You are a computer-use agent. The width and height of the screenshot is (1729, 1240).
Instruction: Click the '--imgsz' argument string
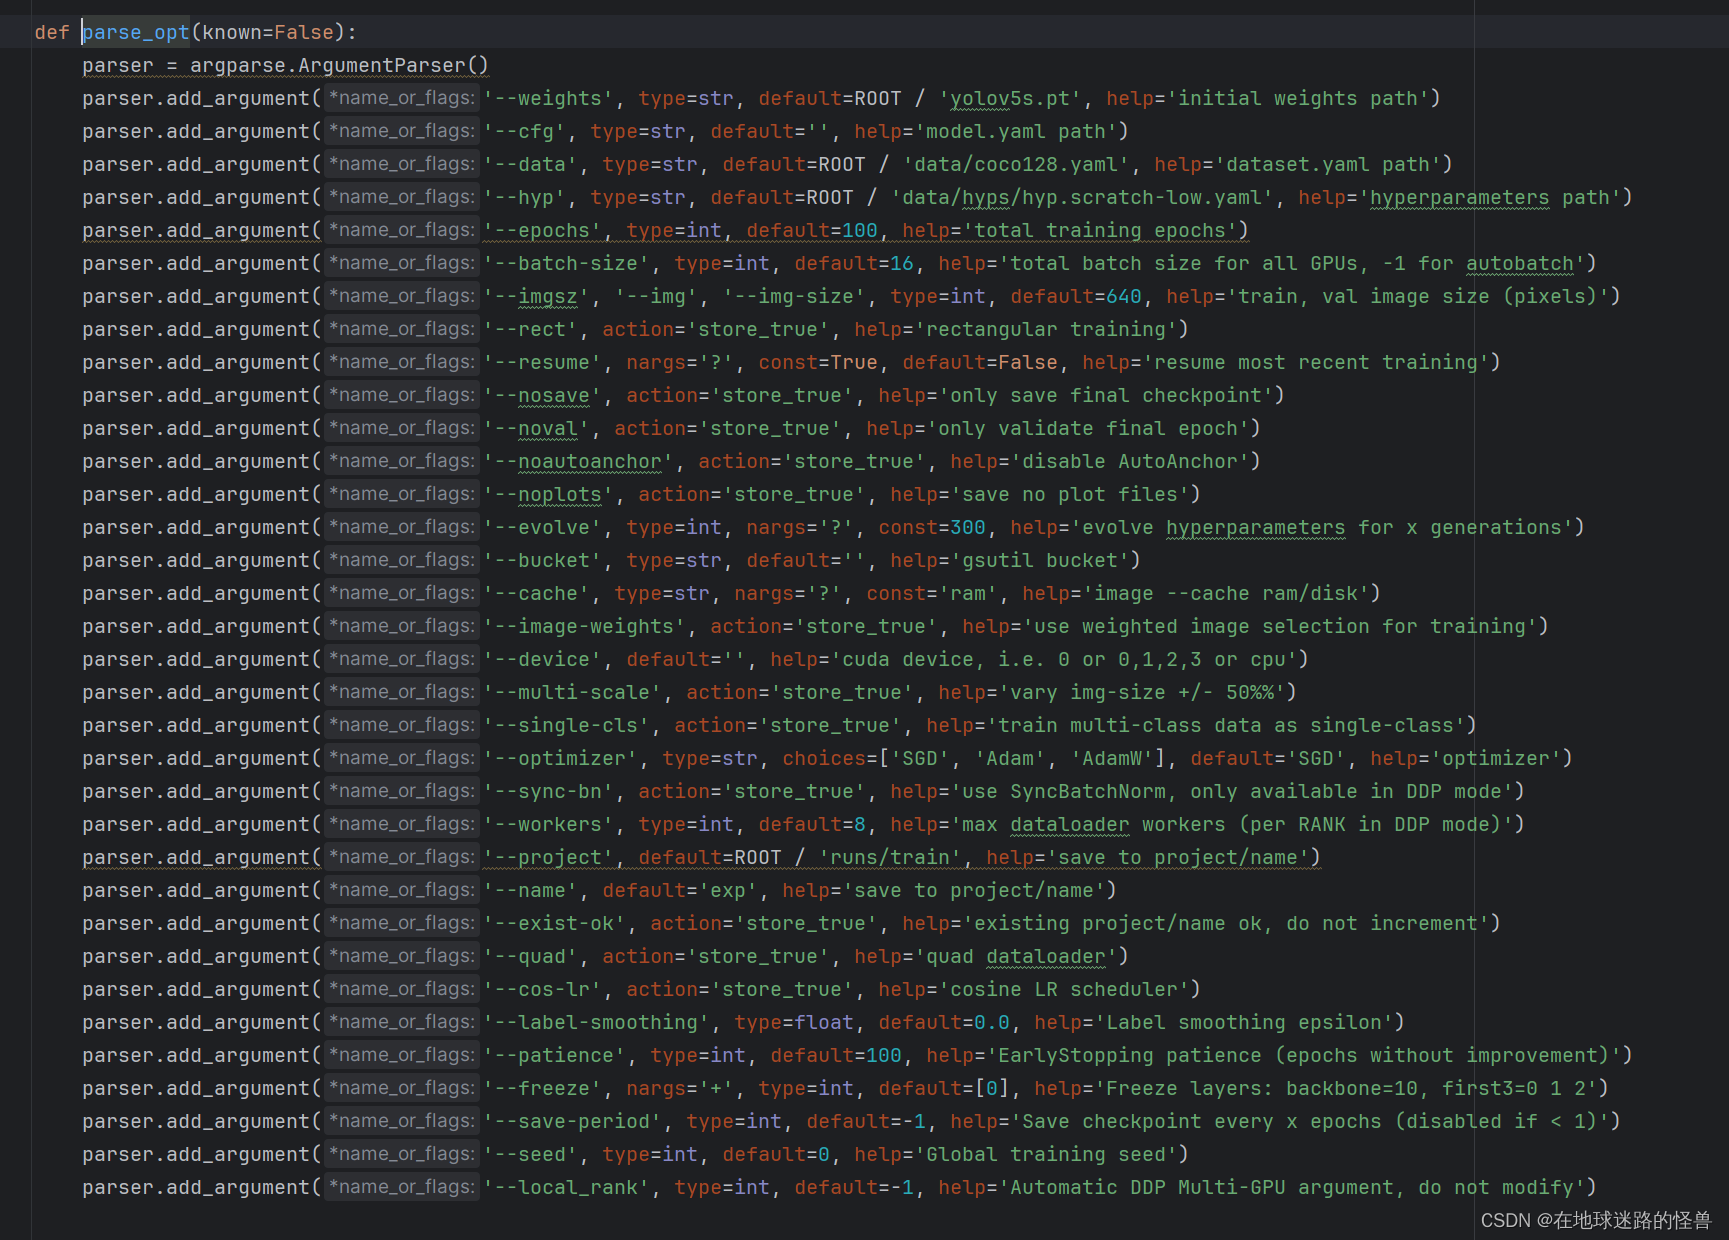pos(537,296)
